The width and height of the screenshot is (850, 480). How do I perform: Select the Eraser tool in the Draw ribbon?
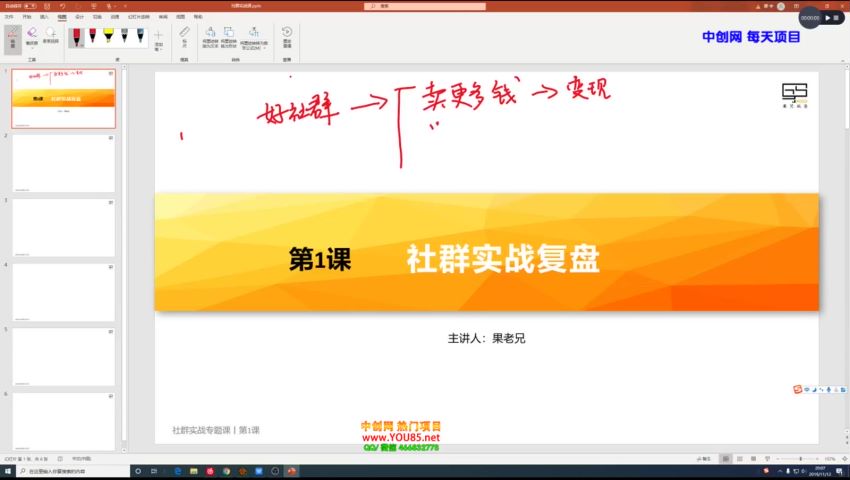(32, 37)
